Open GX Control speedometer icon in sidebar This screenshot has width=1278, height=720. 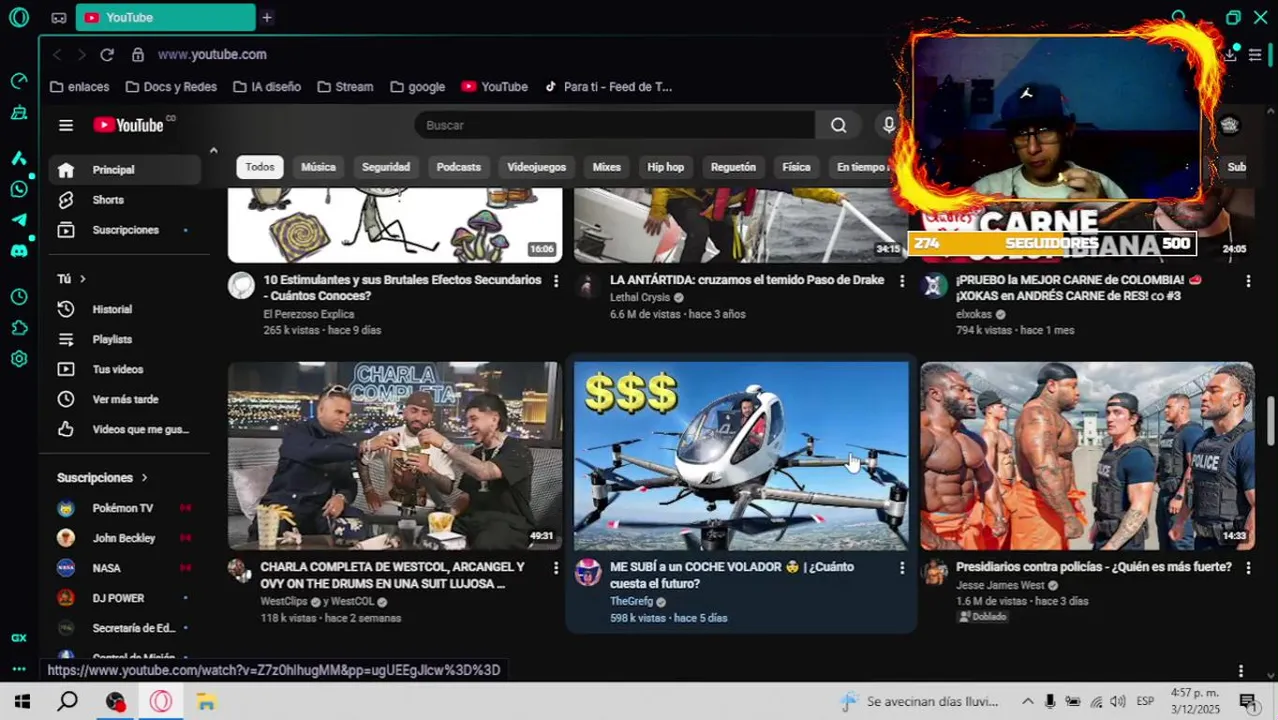[18, 81]
